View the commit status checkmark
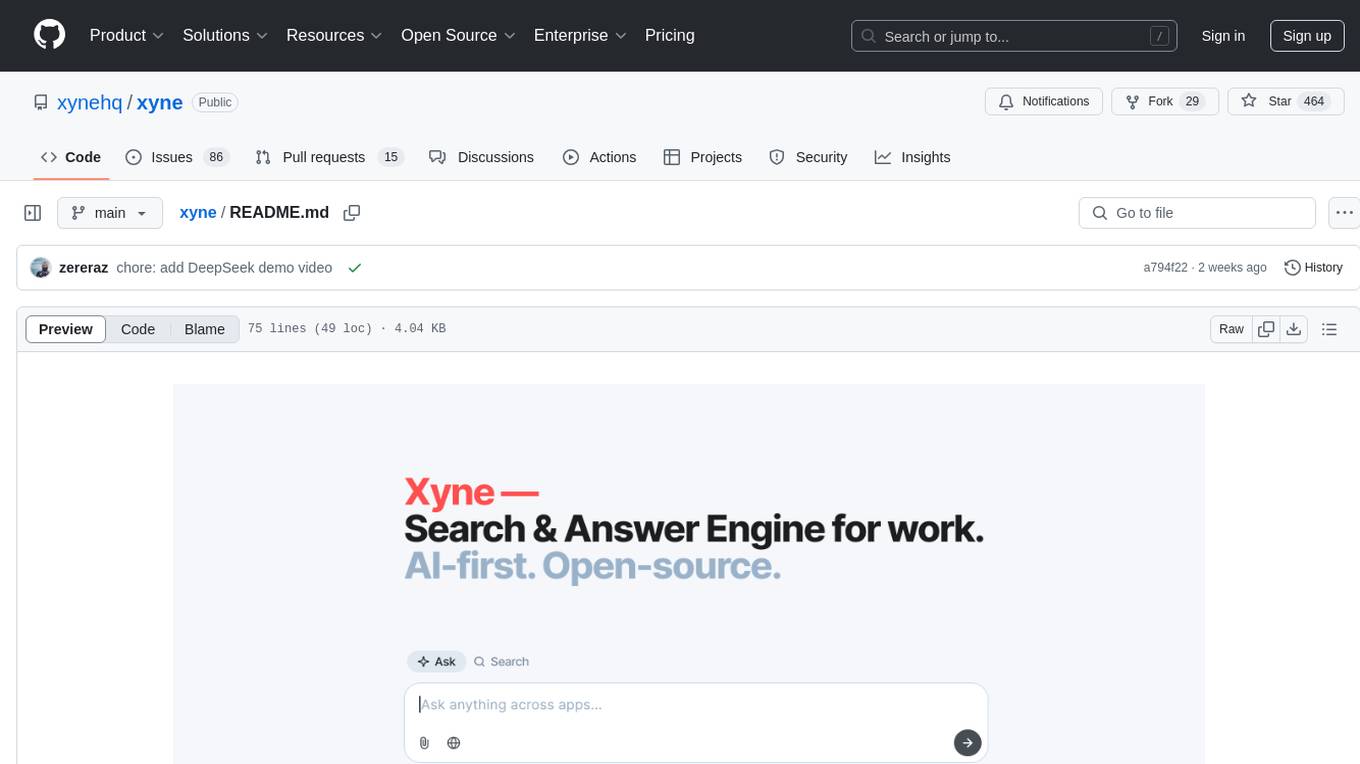This screenshot has height=764, width=1360. pos(354,268)
